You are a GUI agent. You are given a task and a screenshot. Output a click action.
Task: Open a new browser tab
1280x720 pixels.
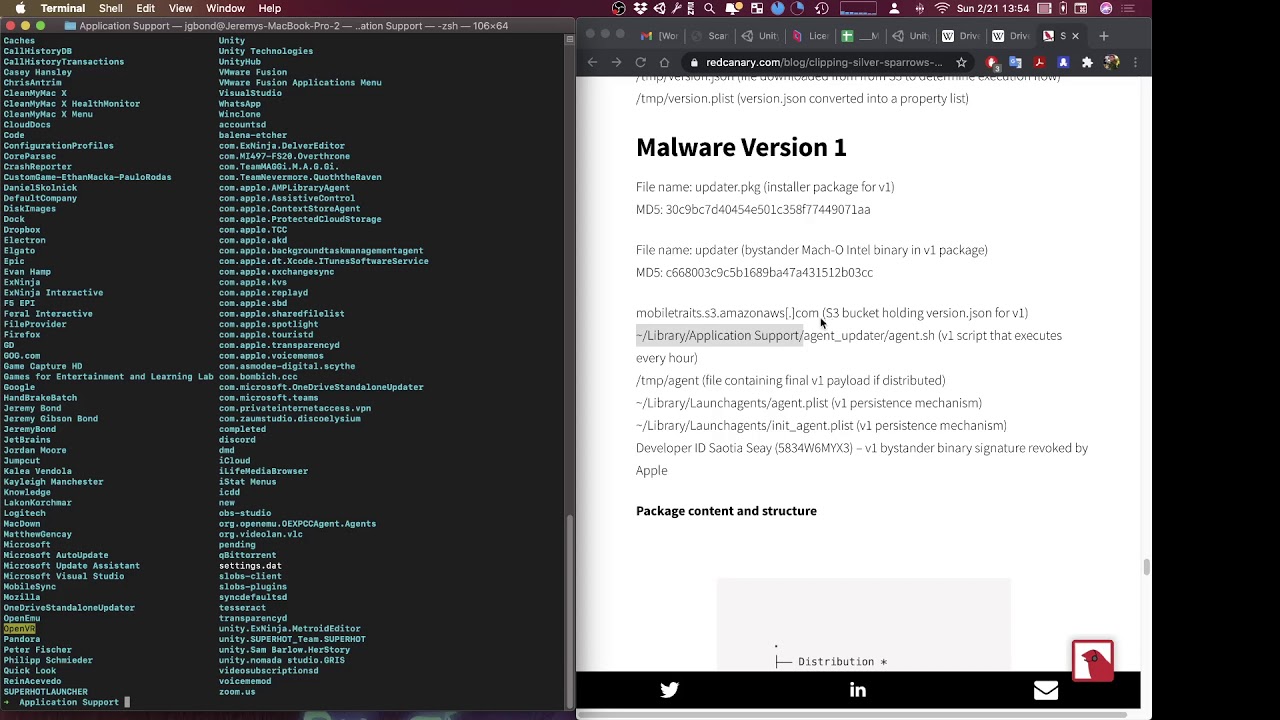[x=1104, y=36]
